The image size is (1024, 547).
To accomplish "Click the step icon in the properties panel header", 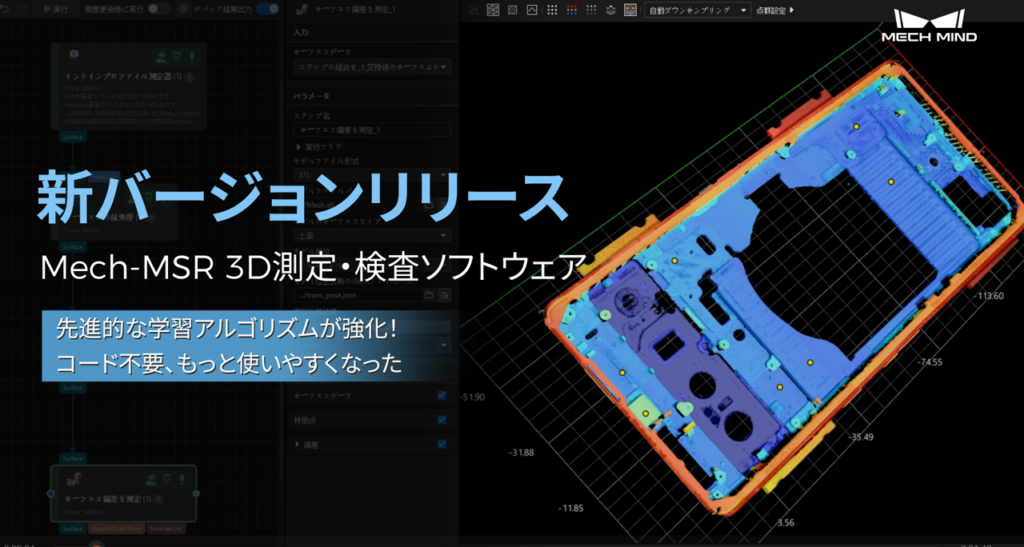I will (x=302, y=10).
